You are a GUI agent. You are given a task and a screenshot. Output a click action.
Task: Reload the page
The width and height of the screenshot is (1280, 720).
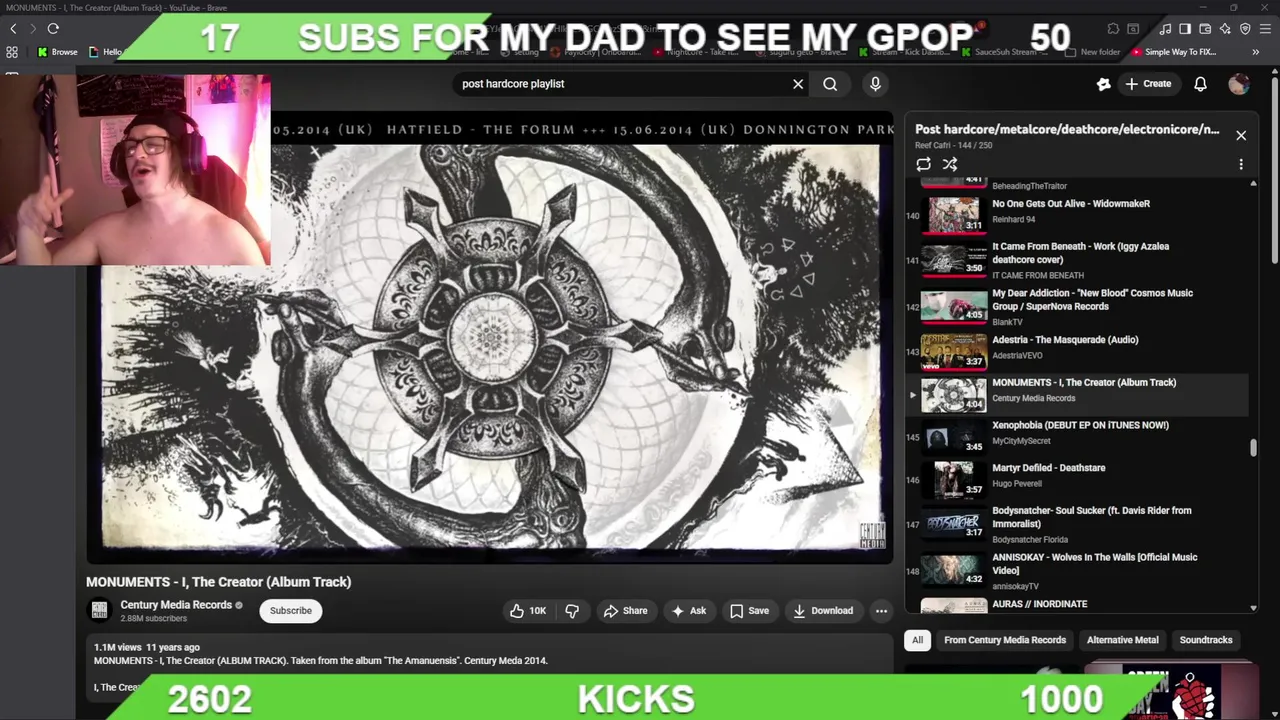pos(53,29)
